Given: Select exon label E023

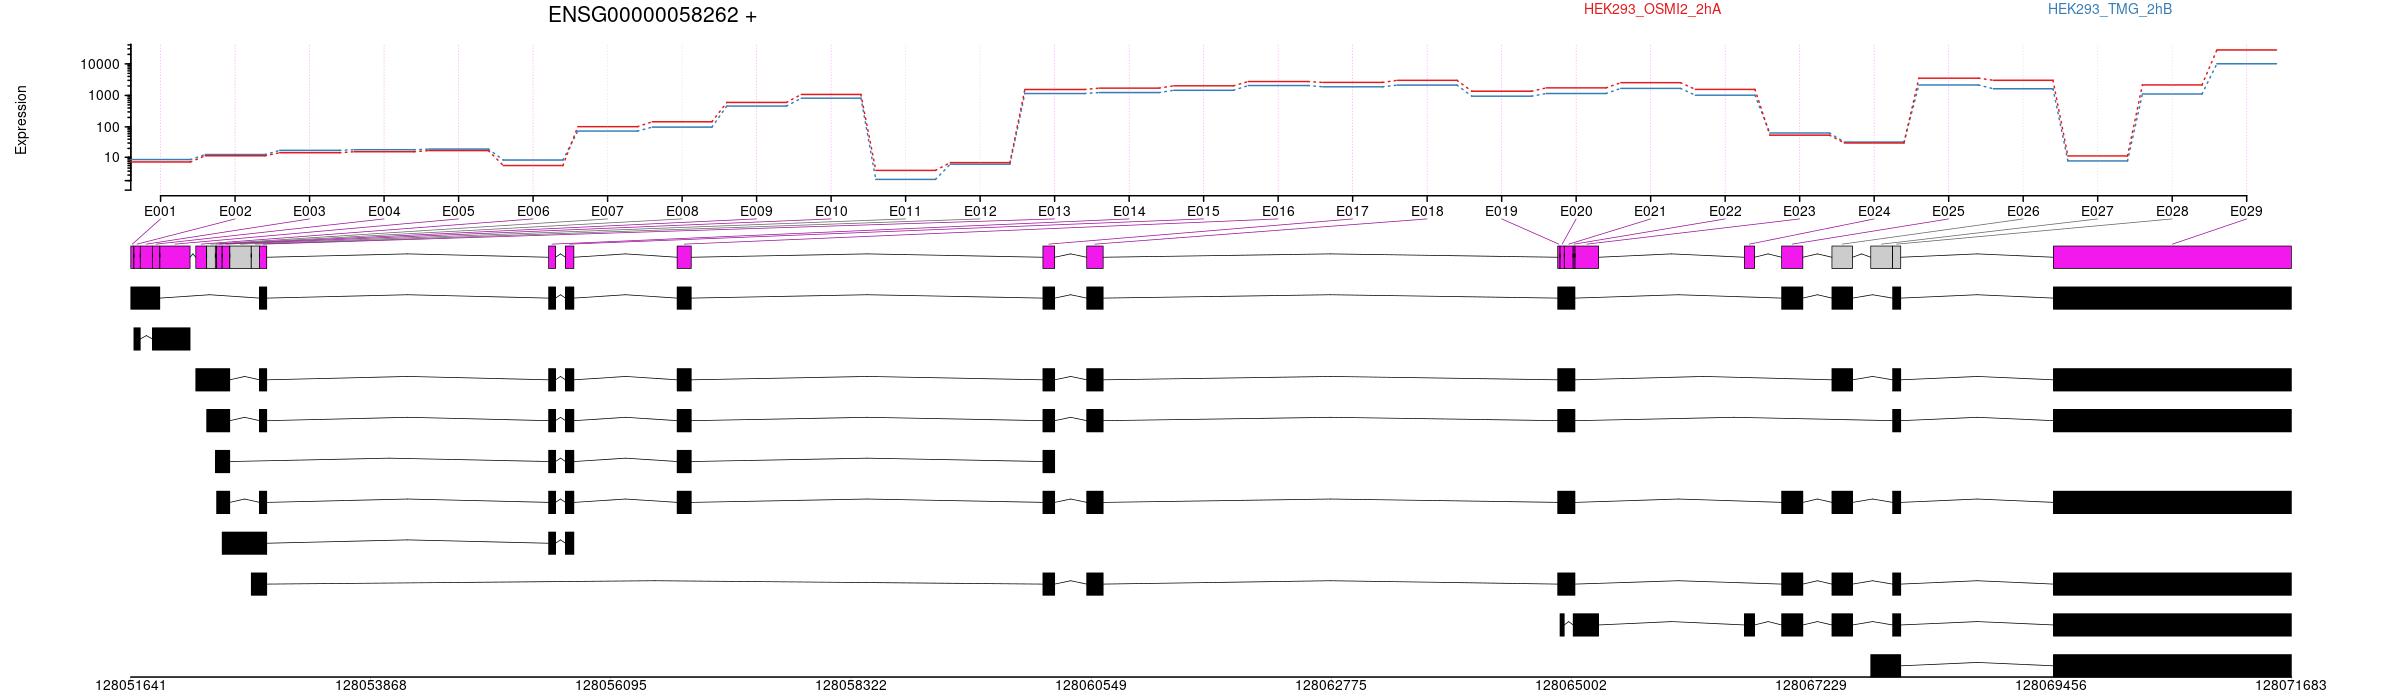Looking at the screenshot, I should [1799, 211].
